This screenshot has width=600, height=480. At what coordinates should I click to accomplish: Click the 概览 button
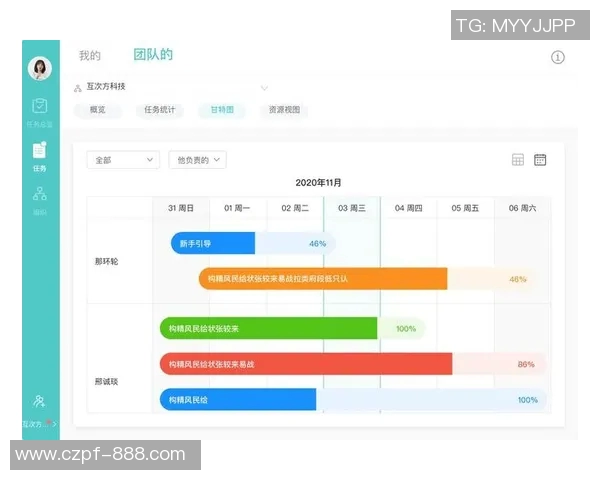(98, 110)
